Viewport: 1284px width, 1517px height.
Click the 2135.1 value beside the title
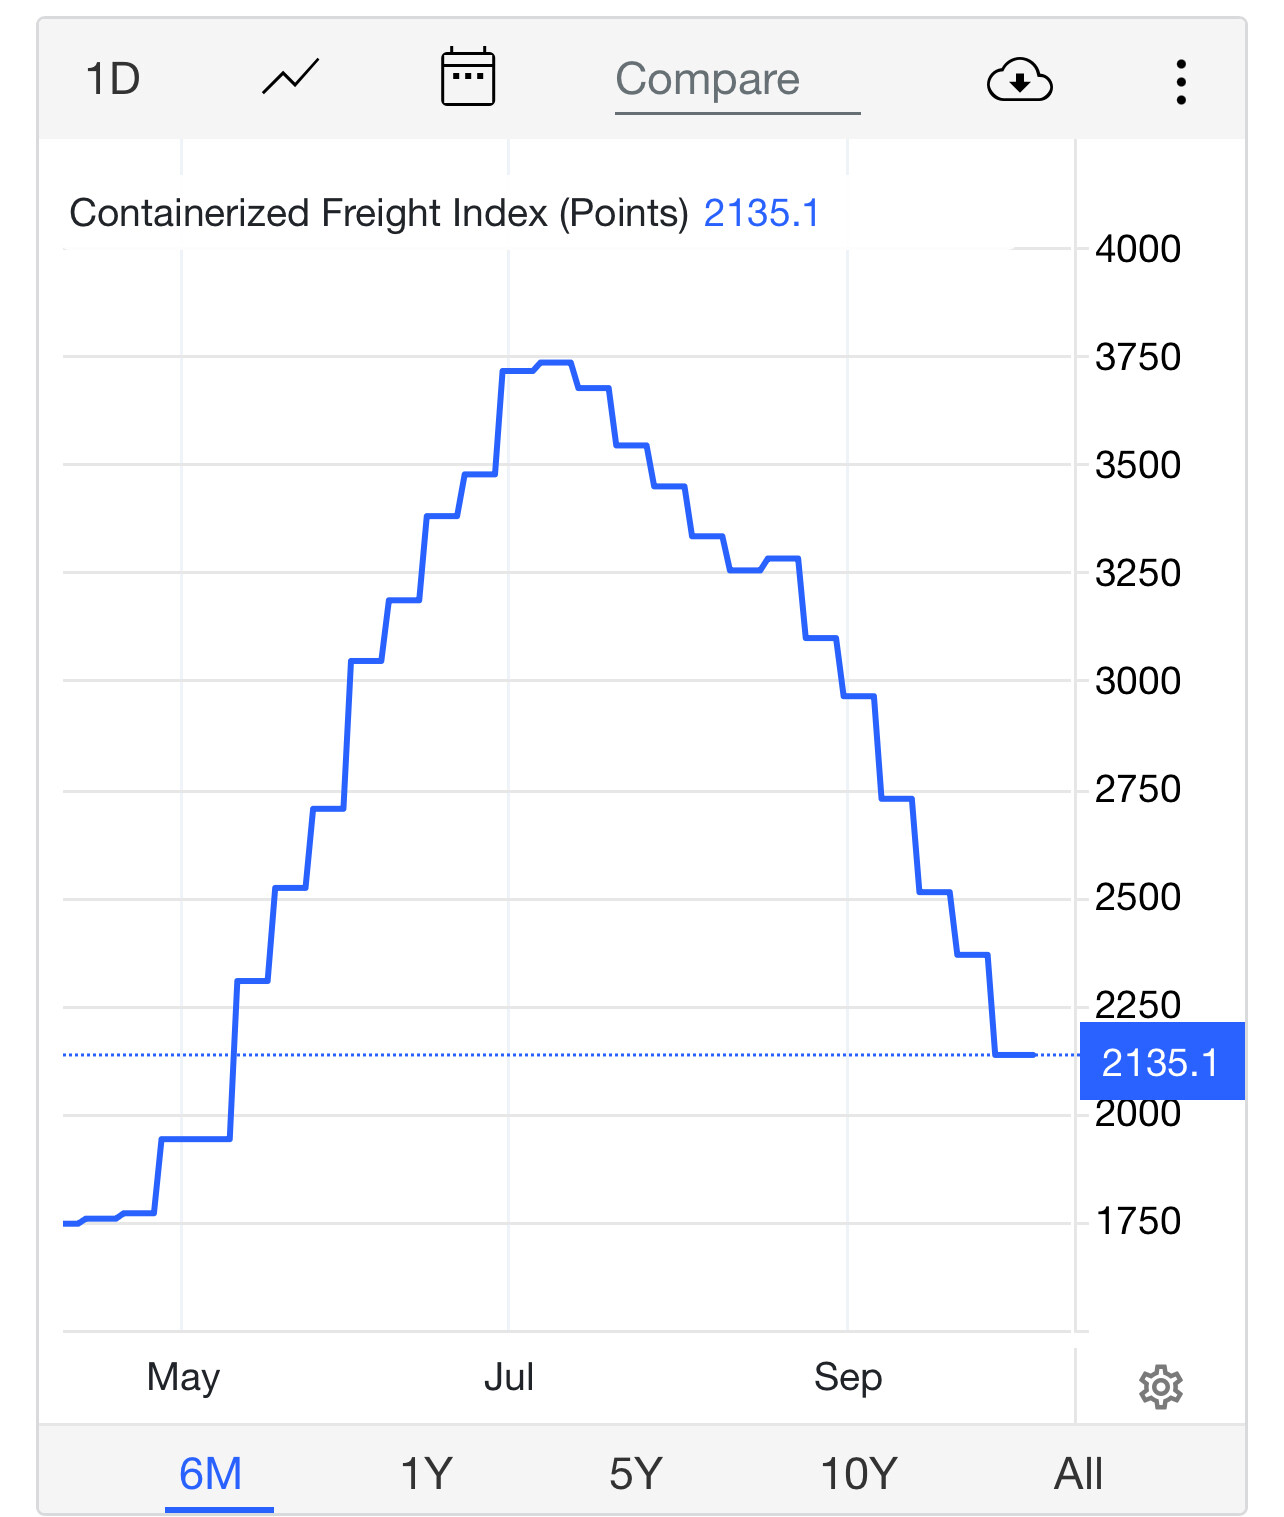pyautogui.click(x=761, y=213)
